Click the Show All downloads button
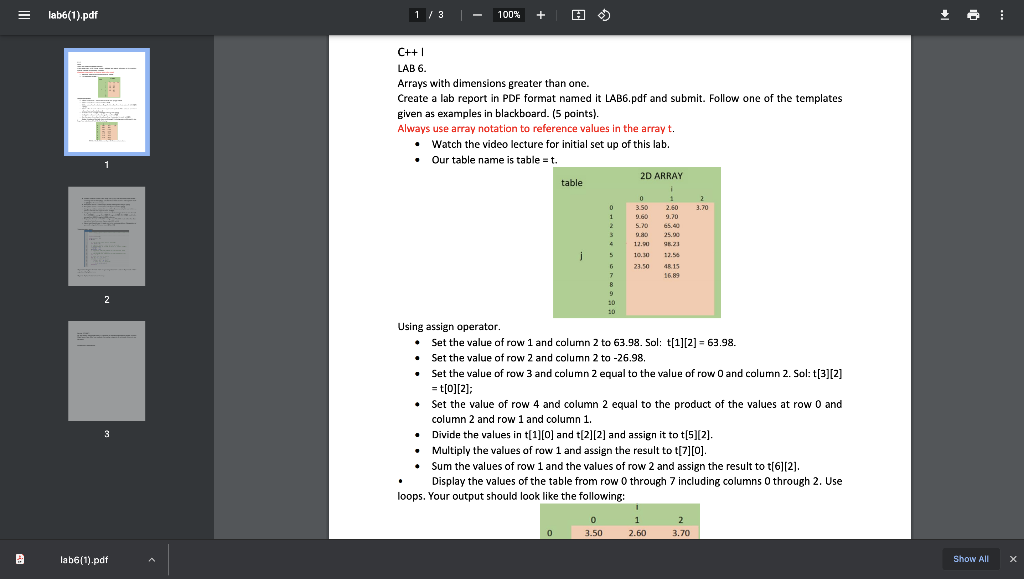Image resolution: width=1024 pixels, height=579 pixels. click(970, 559)
